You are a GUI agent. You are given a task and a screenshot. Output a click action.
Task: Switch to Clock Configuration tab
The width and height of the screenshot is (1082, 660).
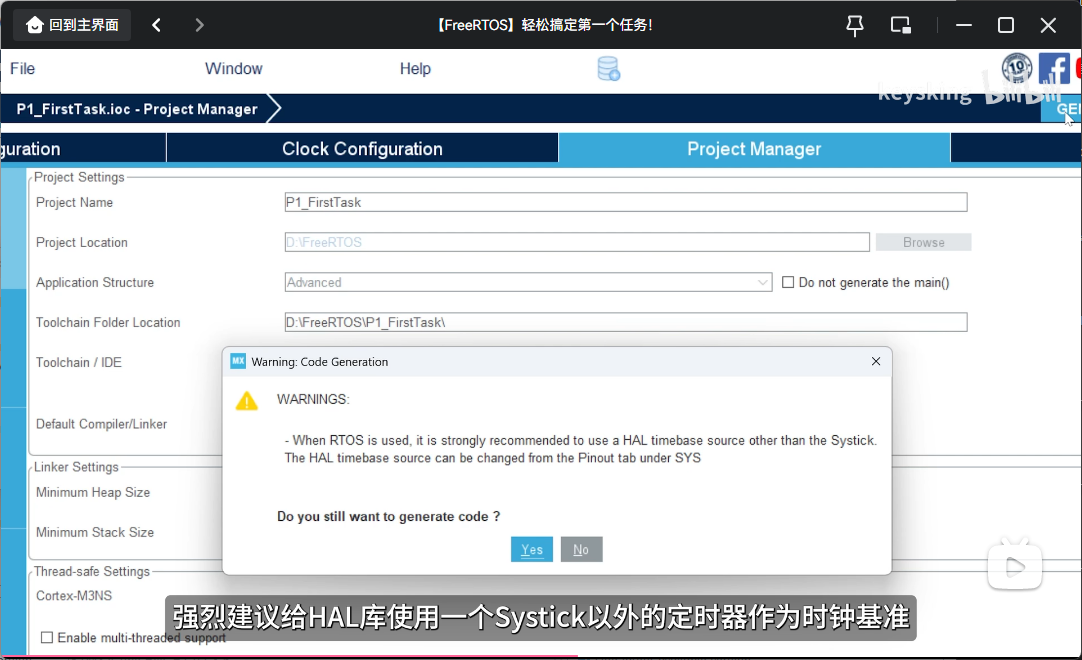362,148
